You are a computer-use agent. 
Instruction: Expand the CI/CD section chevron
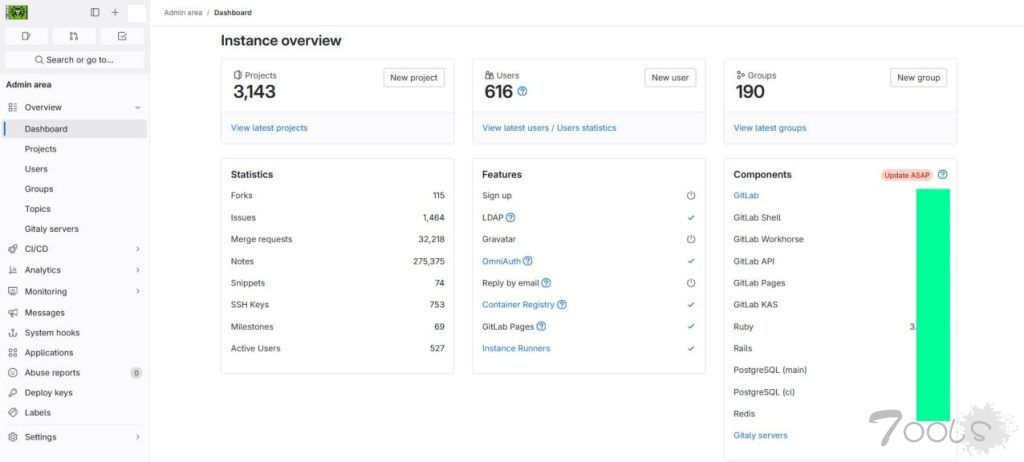(137, 249)
